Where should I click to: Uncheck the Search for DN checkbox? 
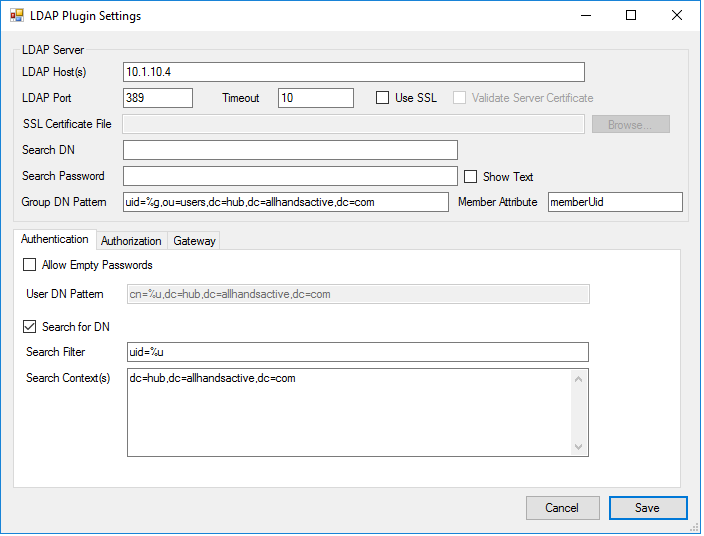click(29, 327)
